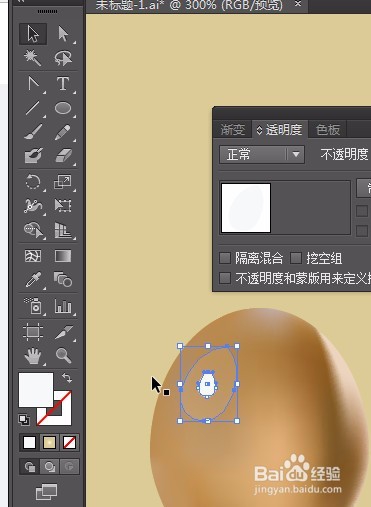Choose the Line Segment tool
The image size is (371, 507).
[x=33, y=108]
